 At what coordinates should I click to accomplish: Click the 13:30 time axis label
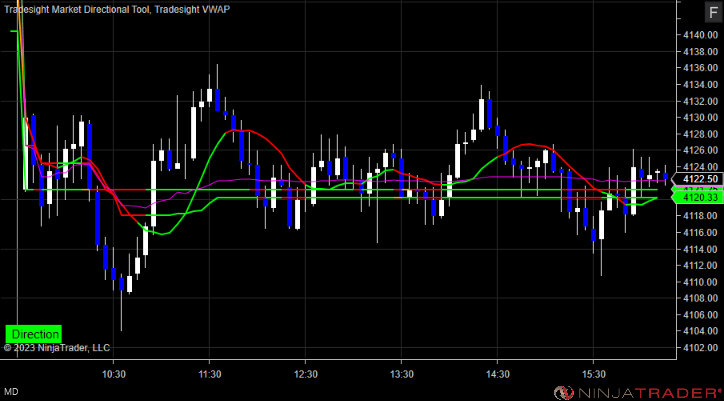click(401, 373)
